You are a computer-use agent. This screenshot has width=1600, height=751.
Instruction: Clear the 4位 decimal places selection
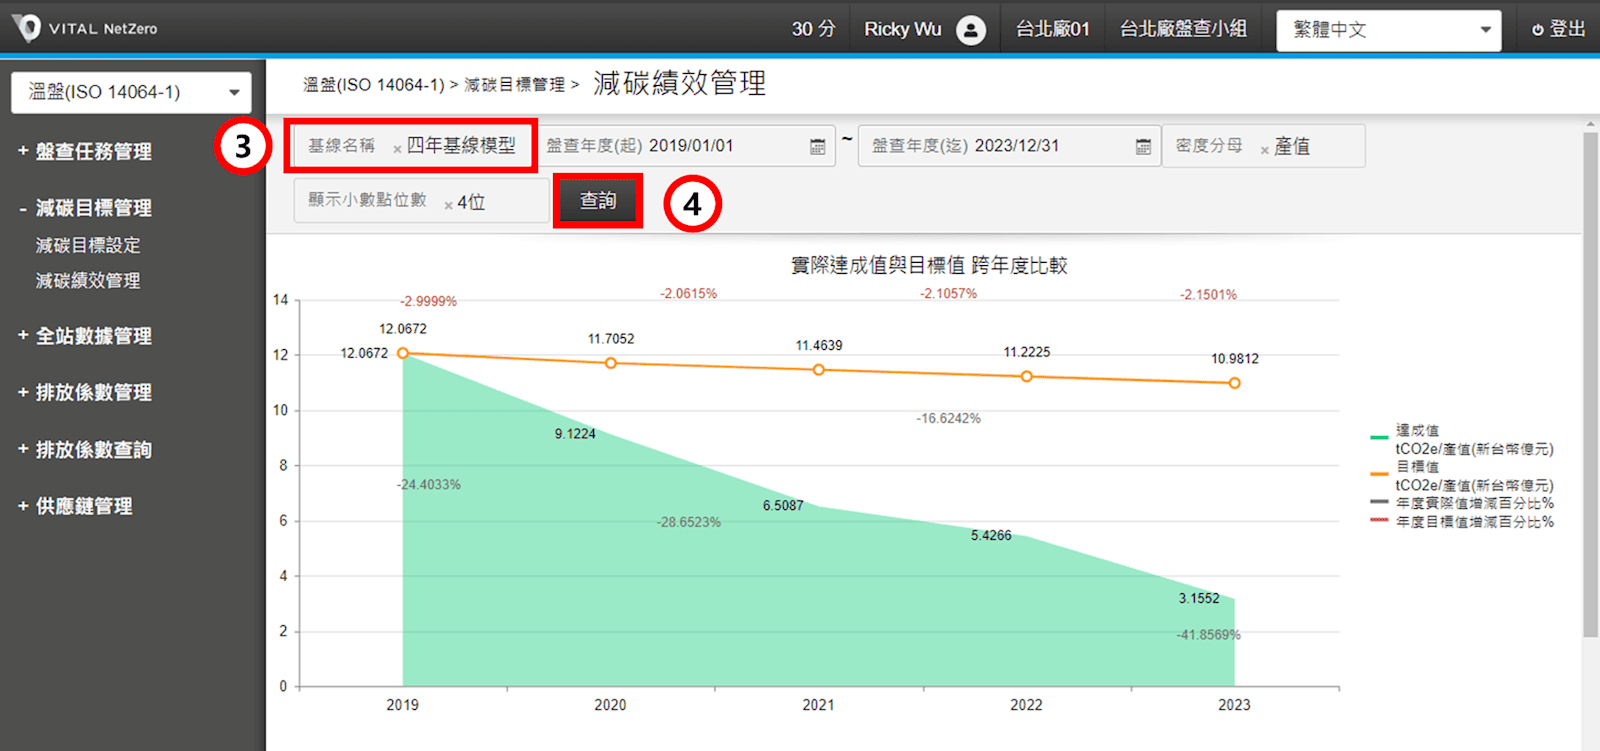coord(448,205)
